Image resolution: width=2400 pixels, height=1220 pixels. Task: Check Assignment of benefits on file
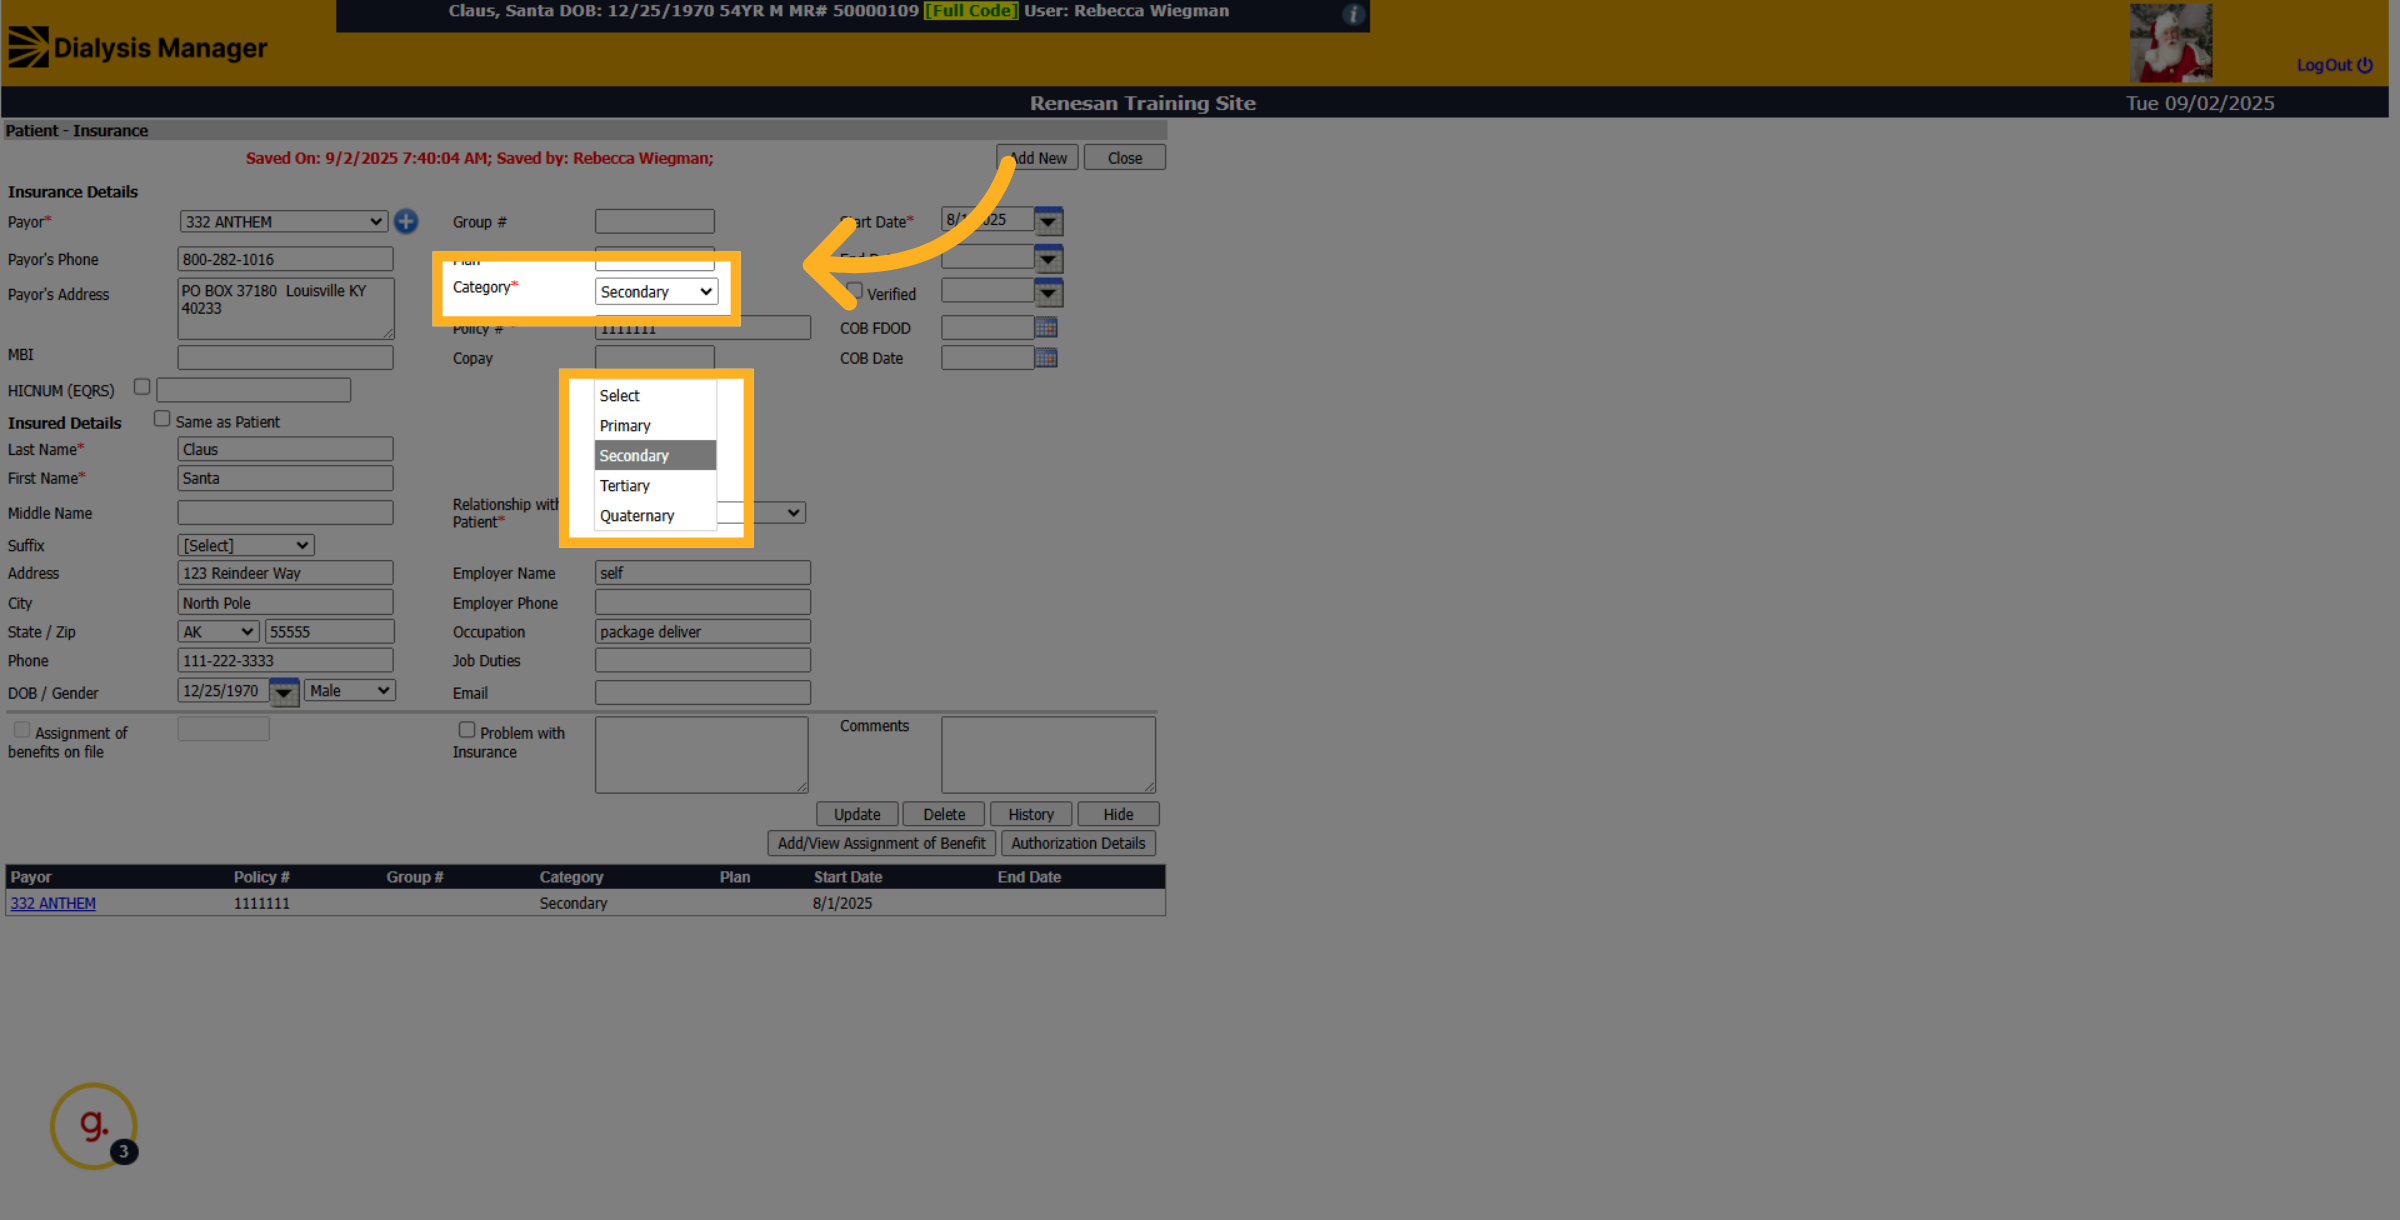[22, 730]
